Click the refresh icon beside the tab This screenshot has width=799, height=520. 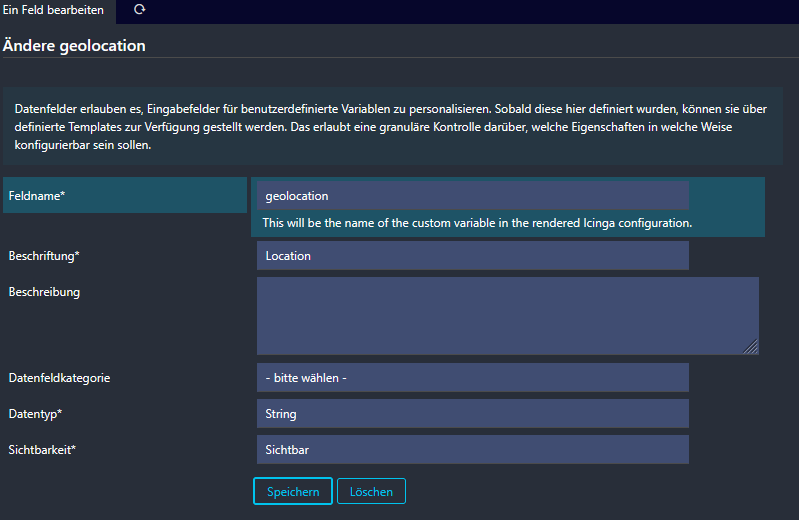click(x=139, y=10)
